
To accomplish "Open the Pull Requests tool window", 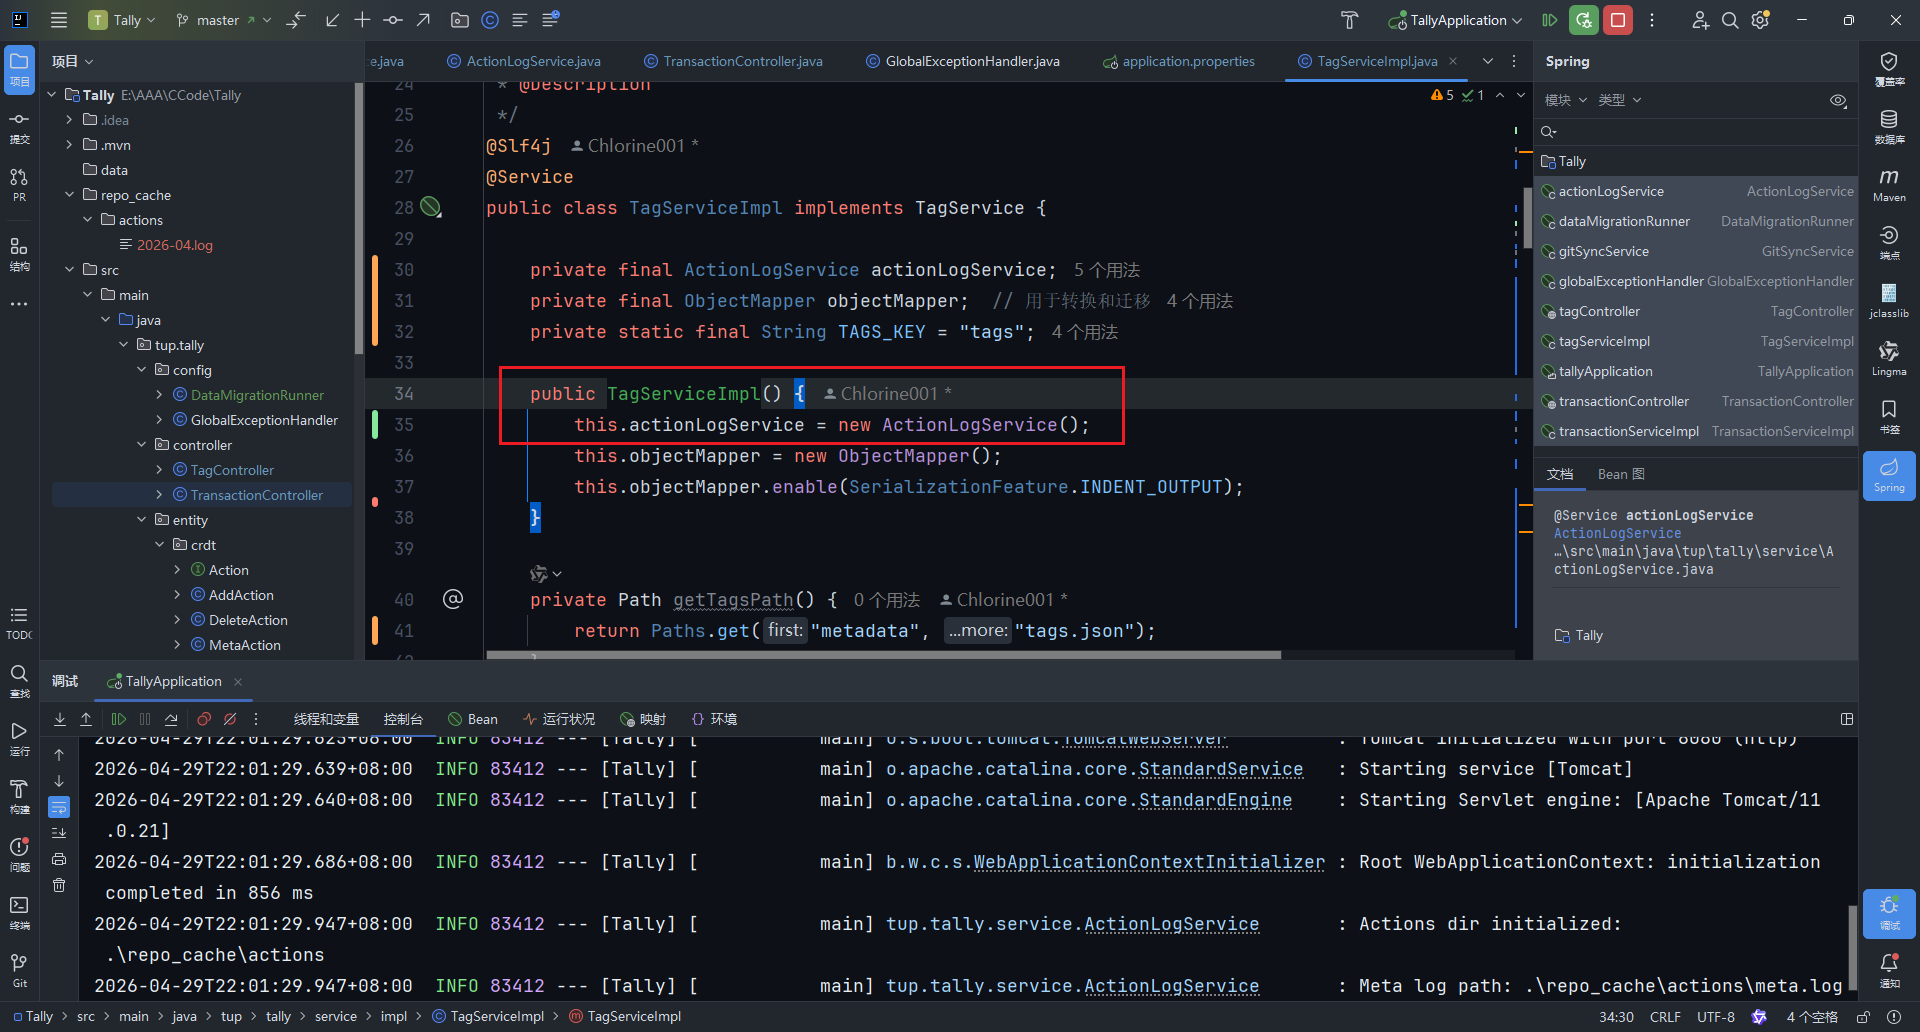I will 19,185.
